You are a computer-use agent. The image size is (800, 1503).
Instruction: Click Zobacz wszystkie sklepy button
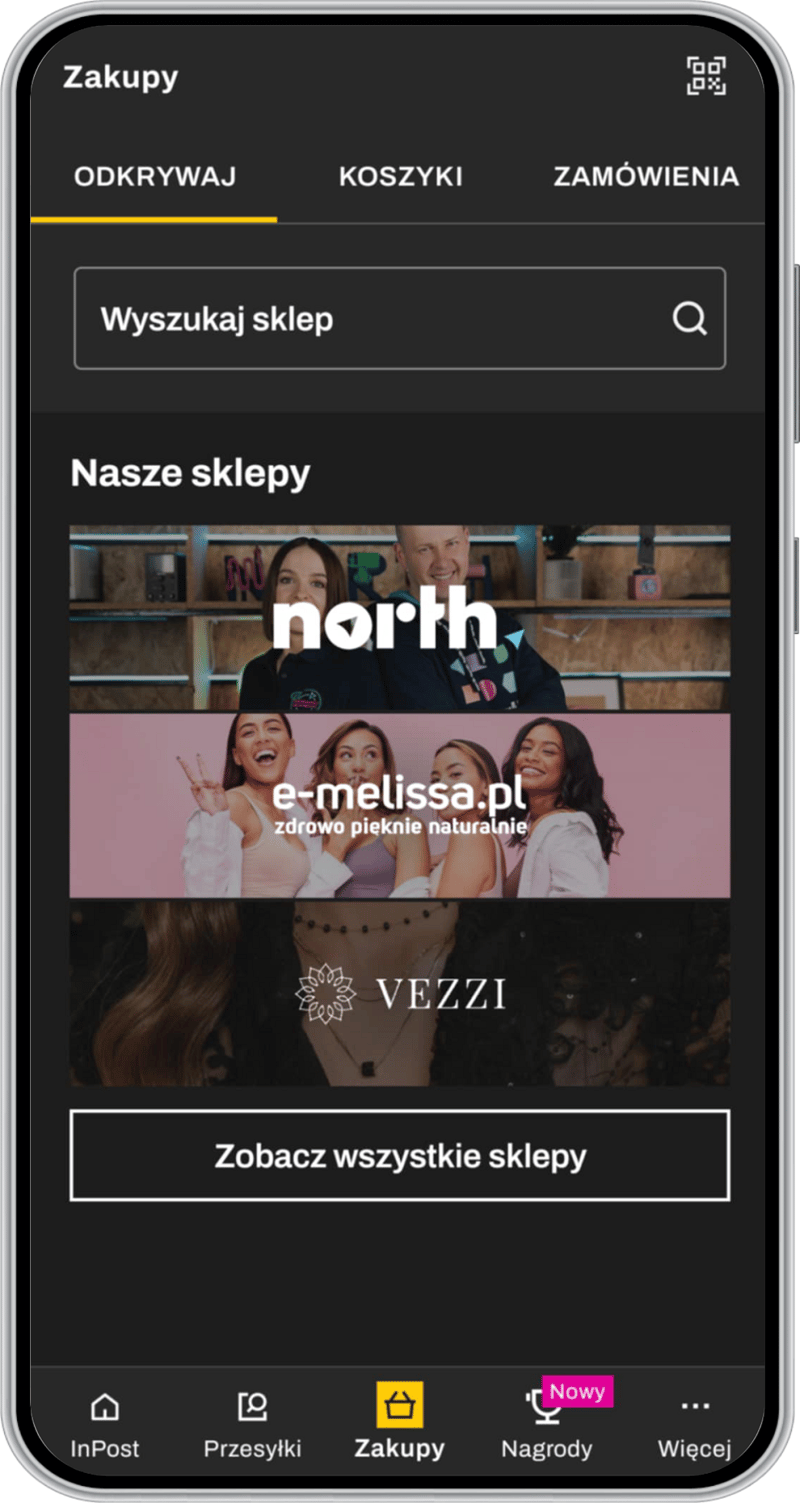[x=400, y=1156]
